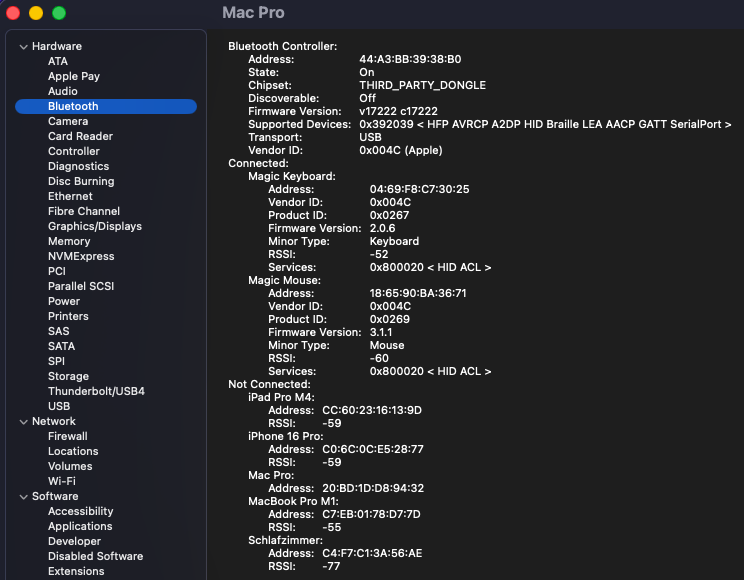Screen dimensions: 744x580
Task: Select the Software group label
Action: coord(55,496)
